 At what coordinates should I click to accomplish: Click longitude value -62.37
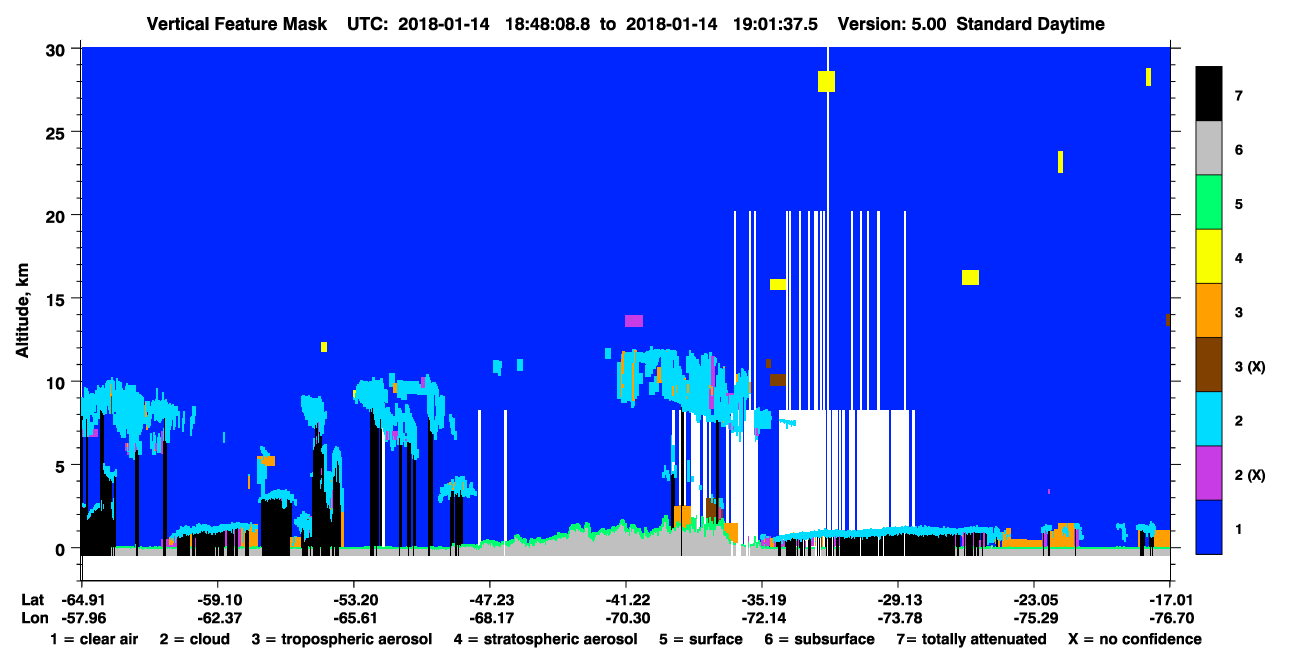[x=217, y=618]
